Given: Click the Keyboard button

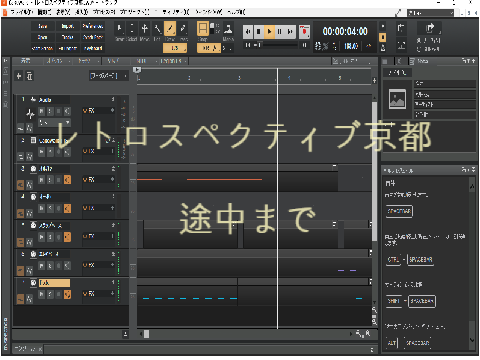Looking at the screenshot, I should tap(93, 48).
